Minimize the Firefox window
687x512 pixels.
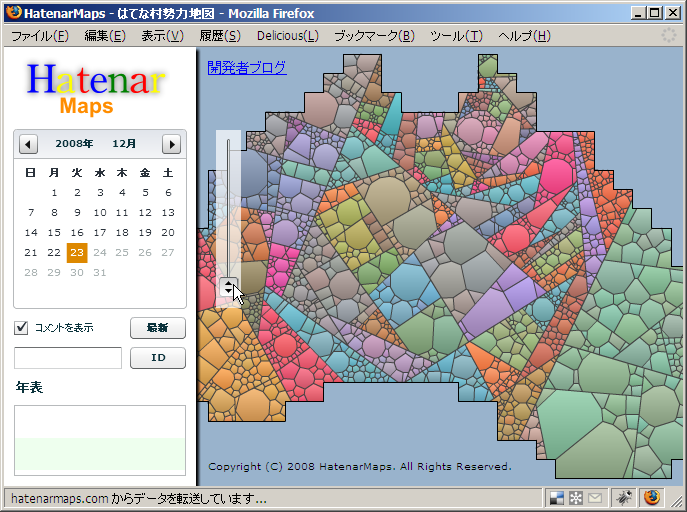(638, 13)
